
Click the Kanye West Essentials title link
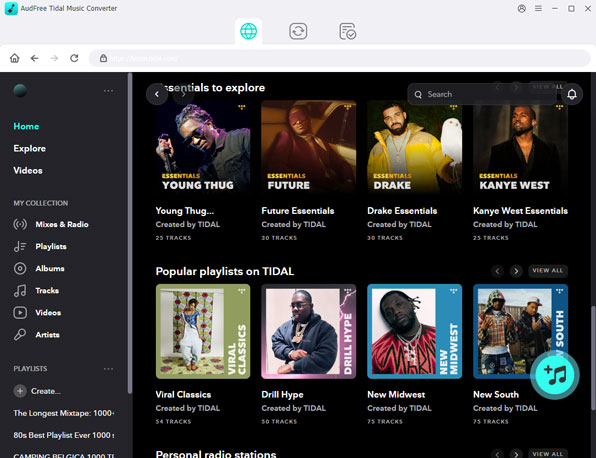click(x=520, y=211)
